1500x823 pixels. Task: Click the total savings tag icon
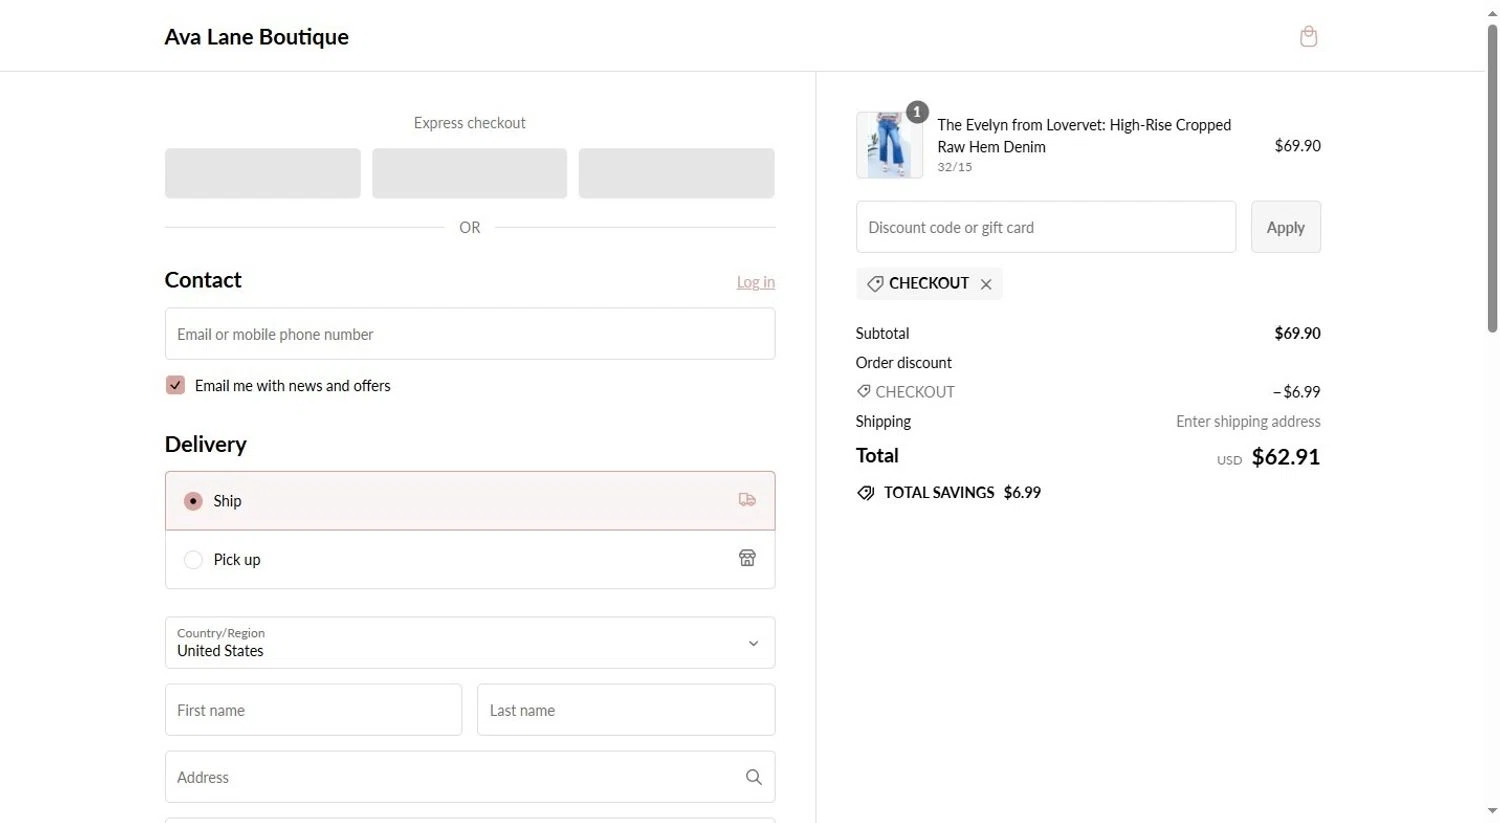click(866, 493)
